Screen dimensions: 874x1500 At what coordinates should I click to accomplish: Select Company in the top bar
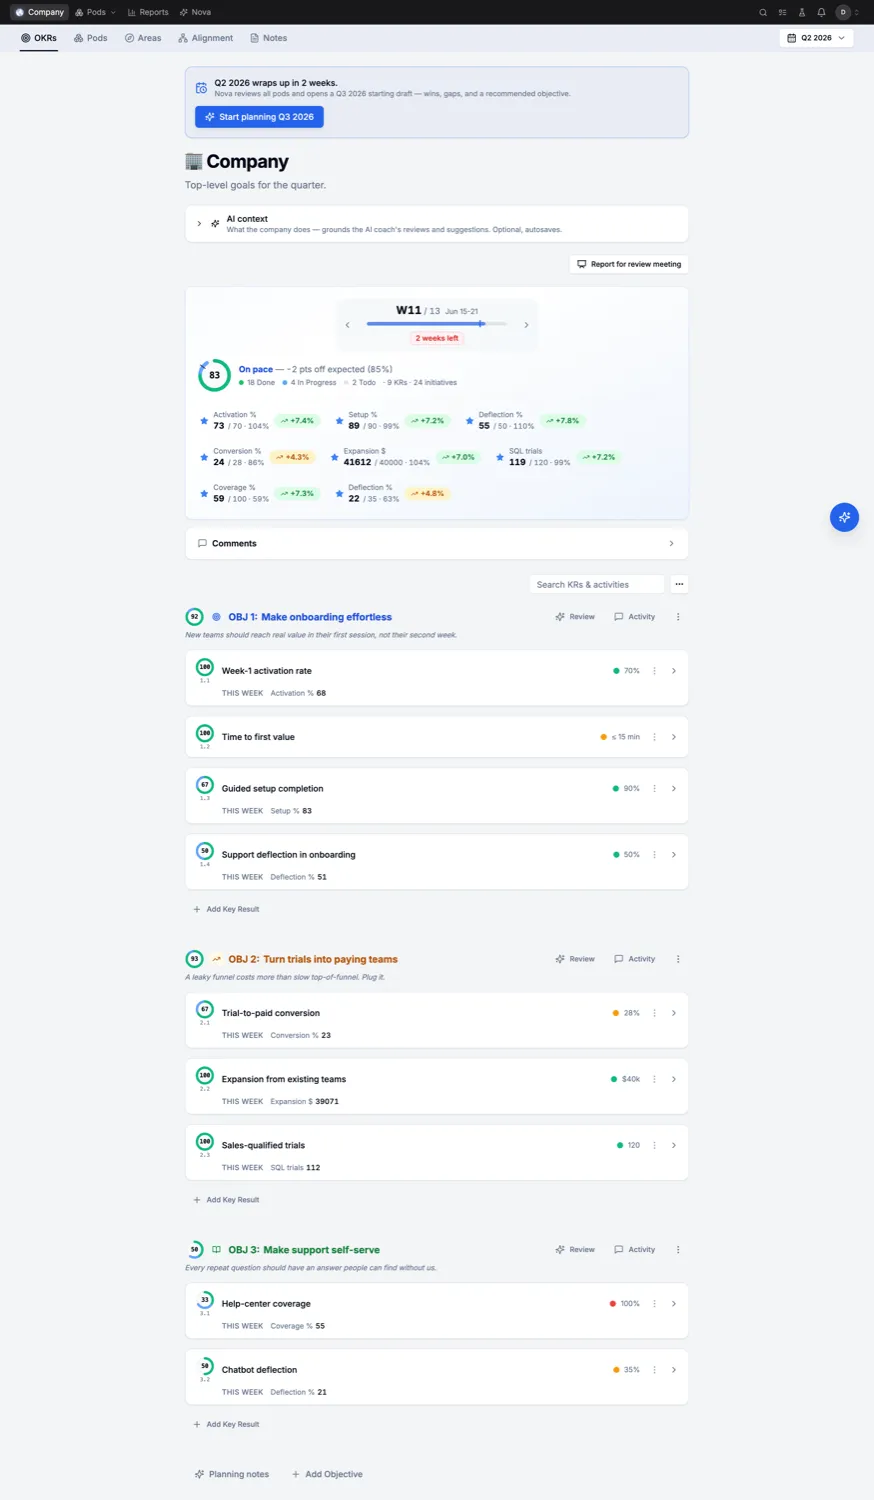click(x=40, y=12)
